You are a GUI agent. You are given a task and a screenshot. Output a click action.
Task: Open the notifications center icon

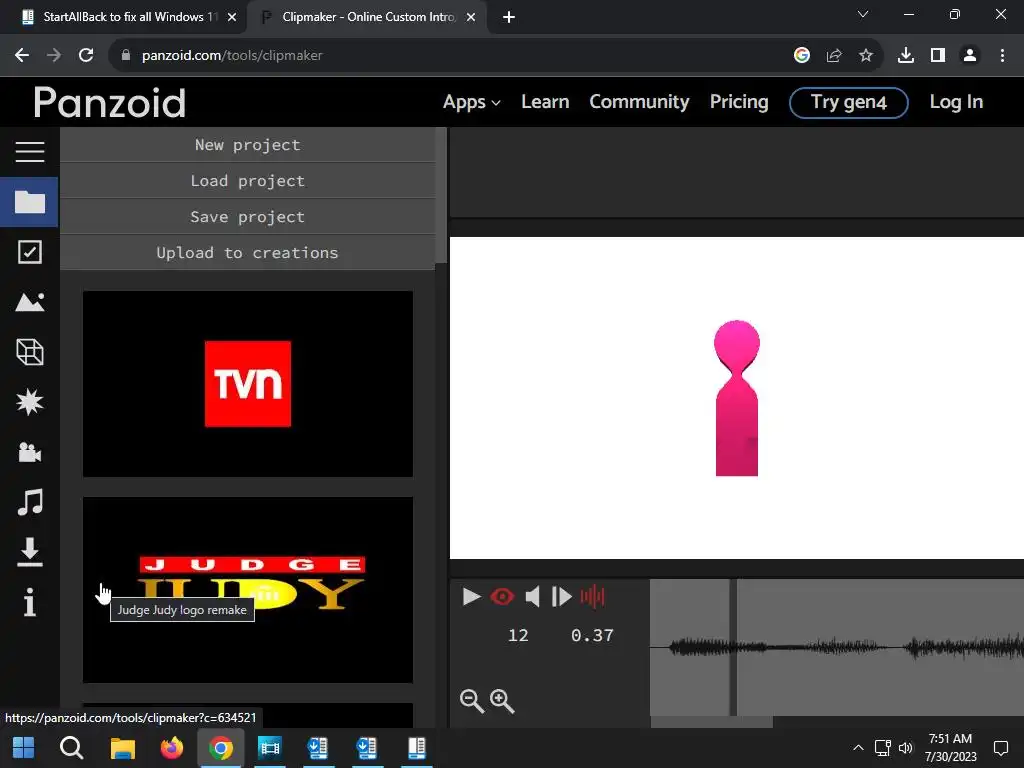pyautogui.click(x=1001, y=748)
